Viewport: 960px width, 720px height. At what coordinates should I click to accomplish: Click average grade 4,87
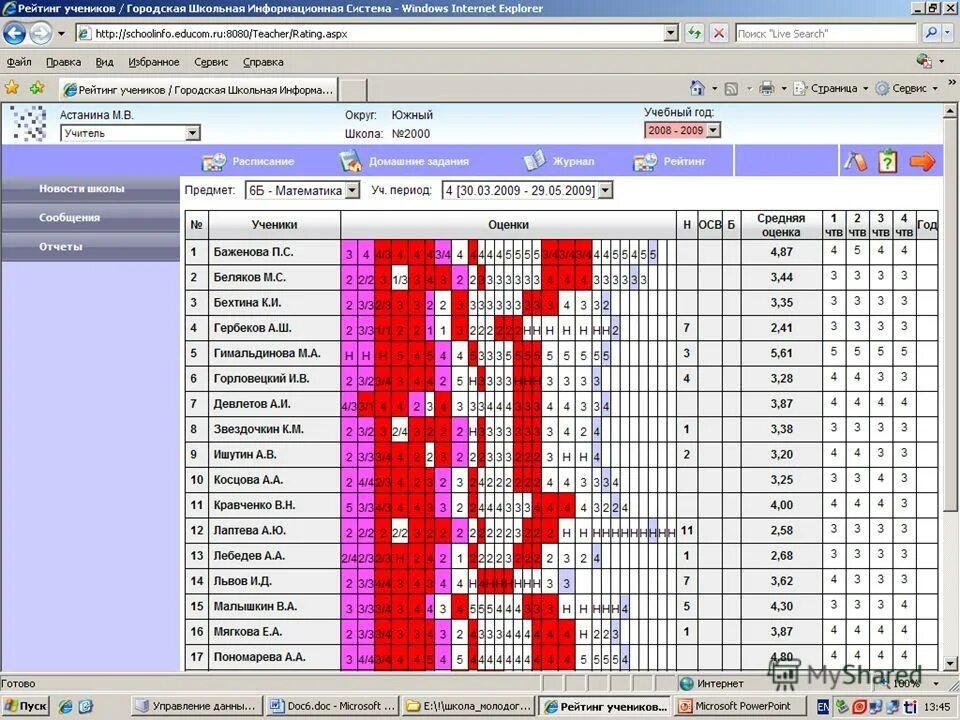782,252
